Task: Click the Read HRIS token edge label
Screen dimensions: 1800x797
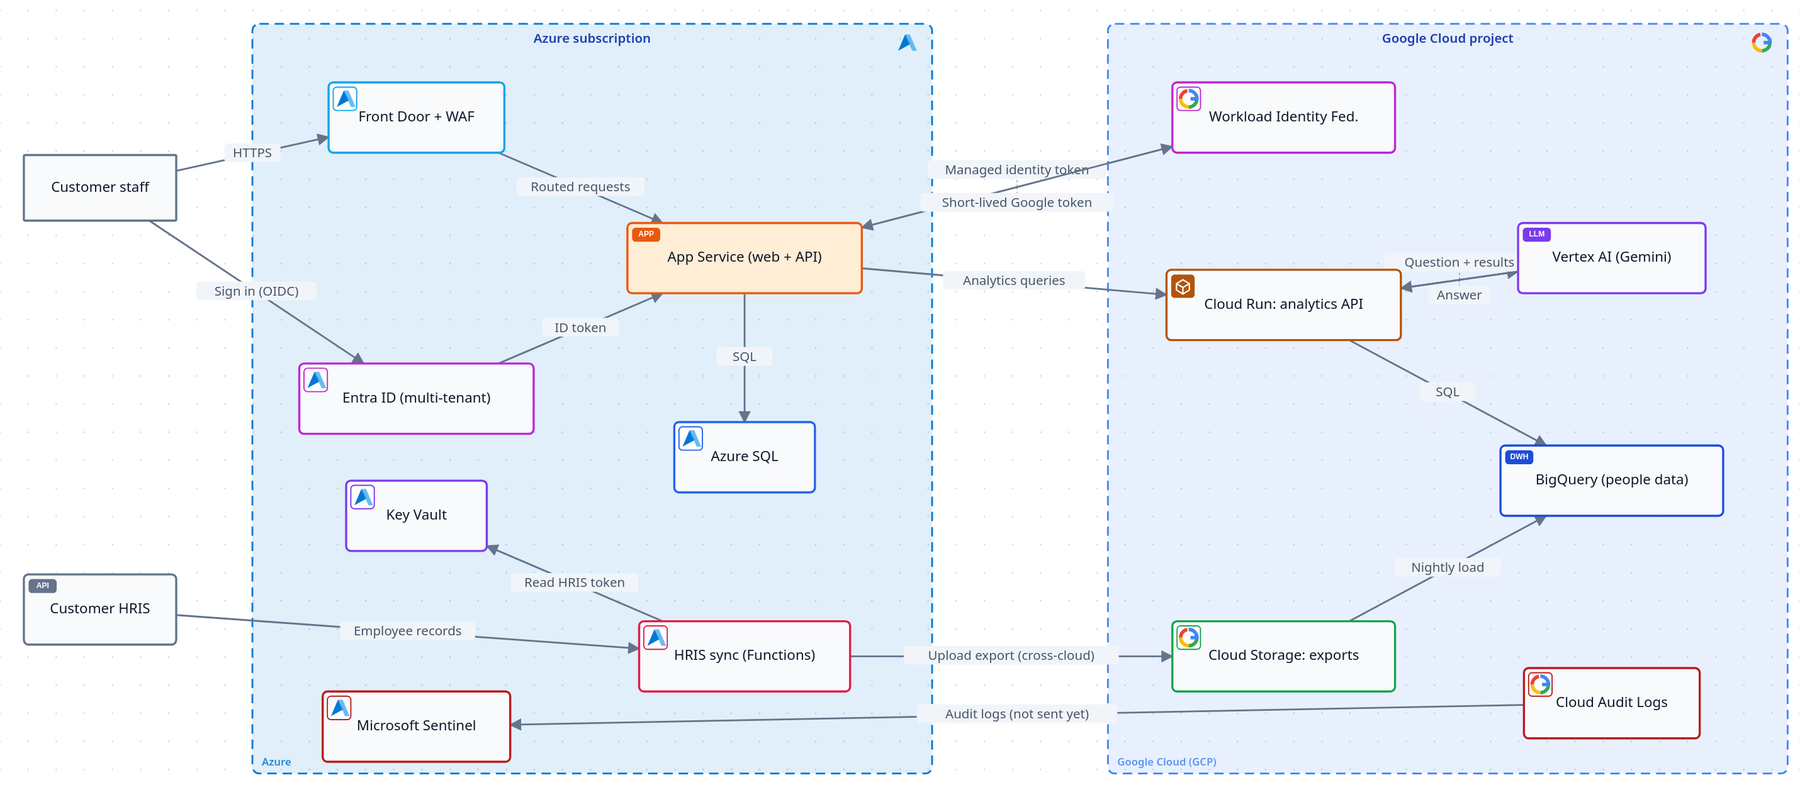Action: (x=574, y=583)
